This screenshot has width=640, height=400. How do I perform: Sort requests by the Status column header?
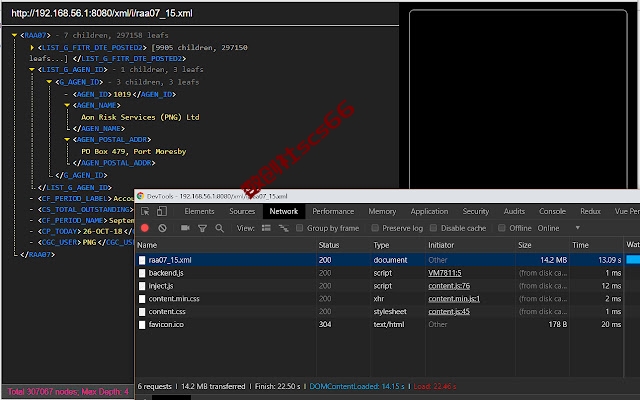[x=343, y=245]
